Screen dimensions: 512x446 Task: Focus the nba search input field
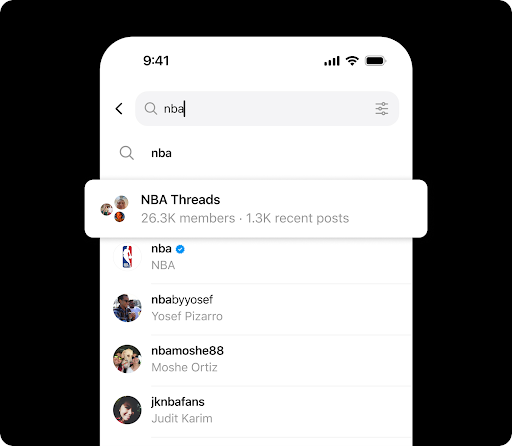tap(267, 109)
